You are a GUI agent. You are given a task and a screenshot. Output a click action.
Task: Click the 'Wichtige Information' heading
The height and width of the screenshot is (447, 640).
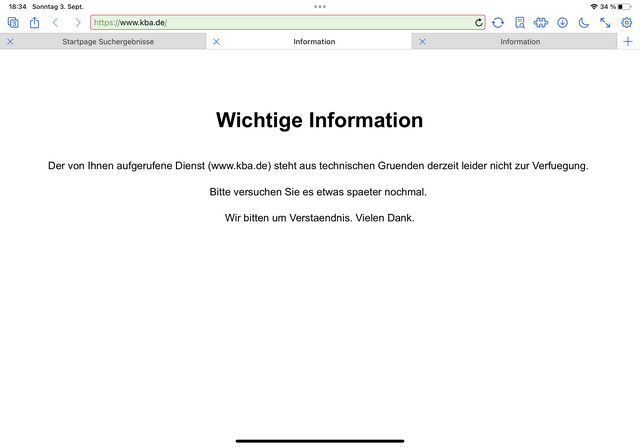click(x=320, y=120)
